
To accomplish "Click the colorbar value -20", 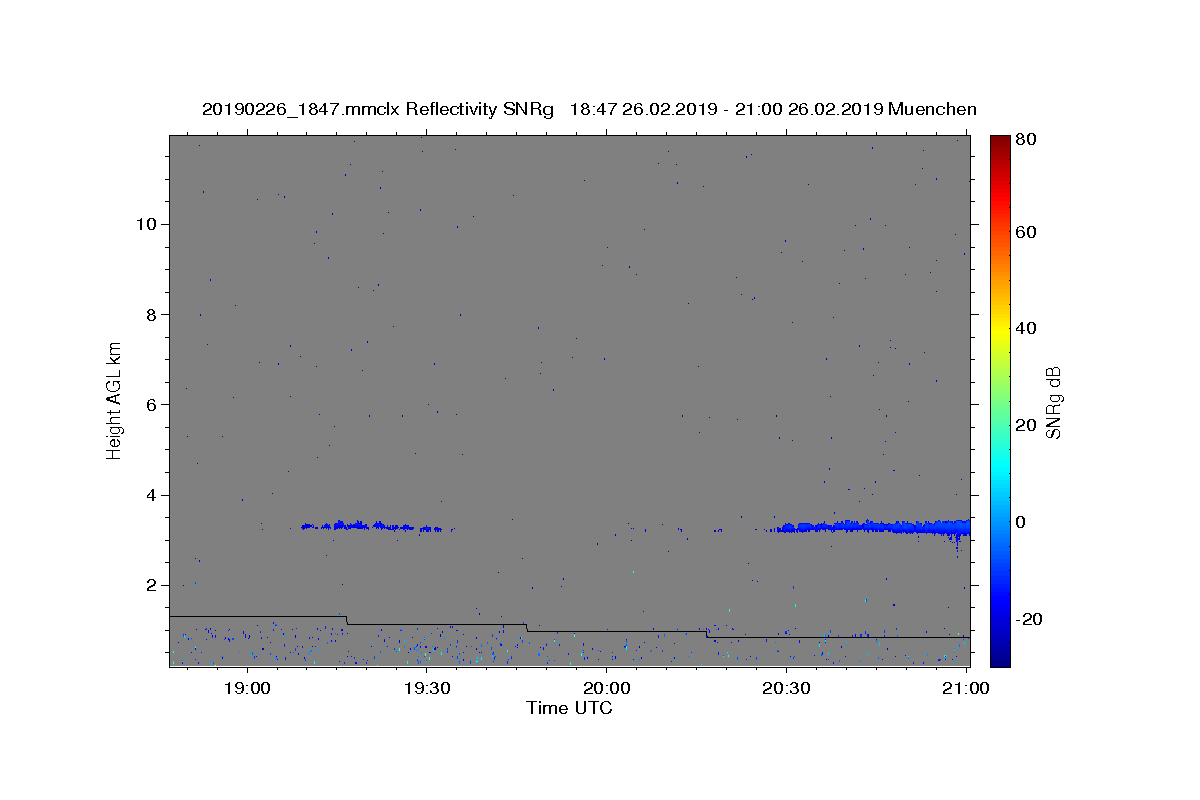I will point(1027,619).
